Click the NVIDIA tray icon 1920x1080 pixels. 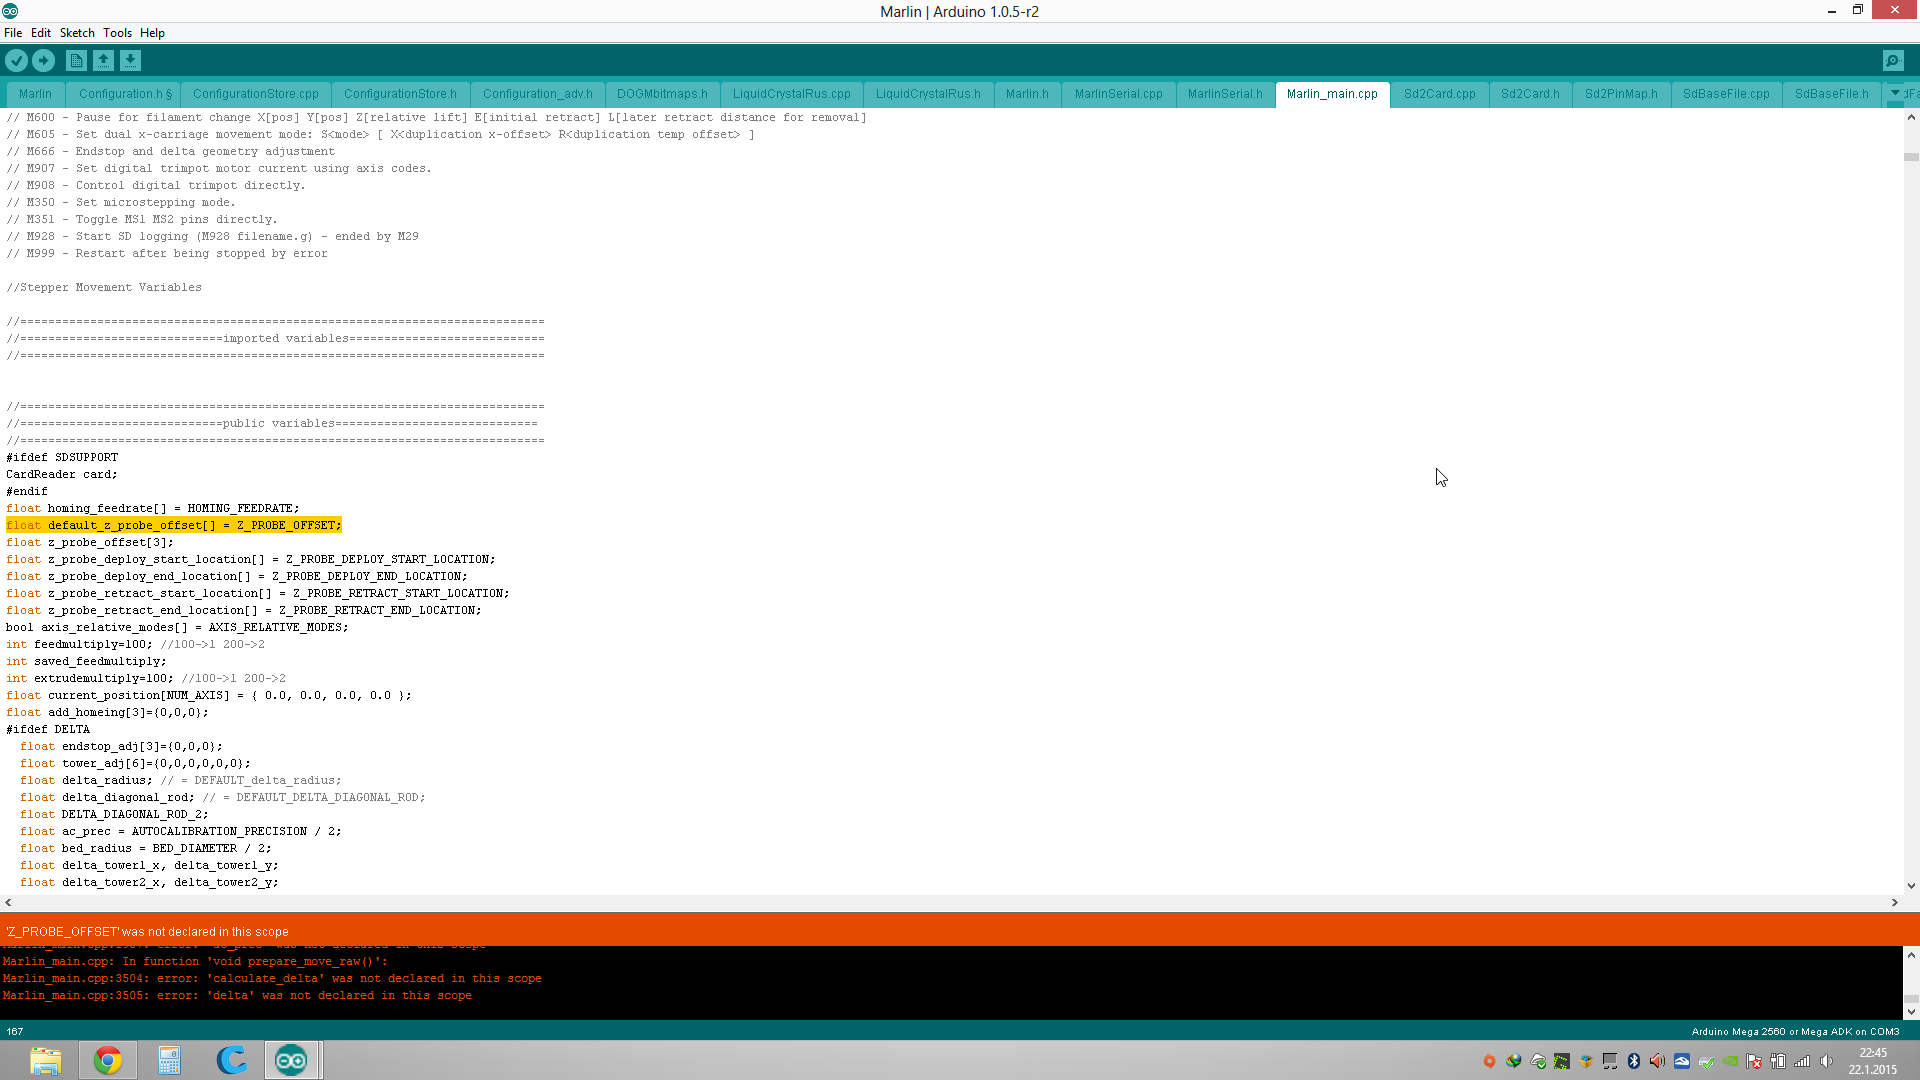point(1730,1061)
